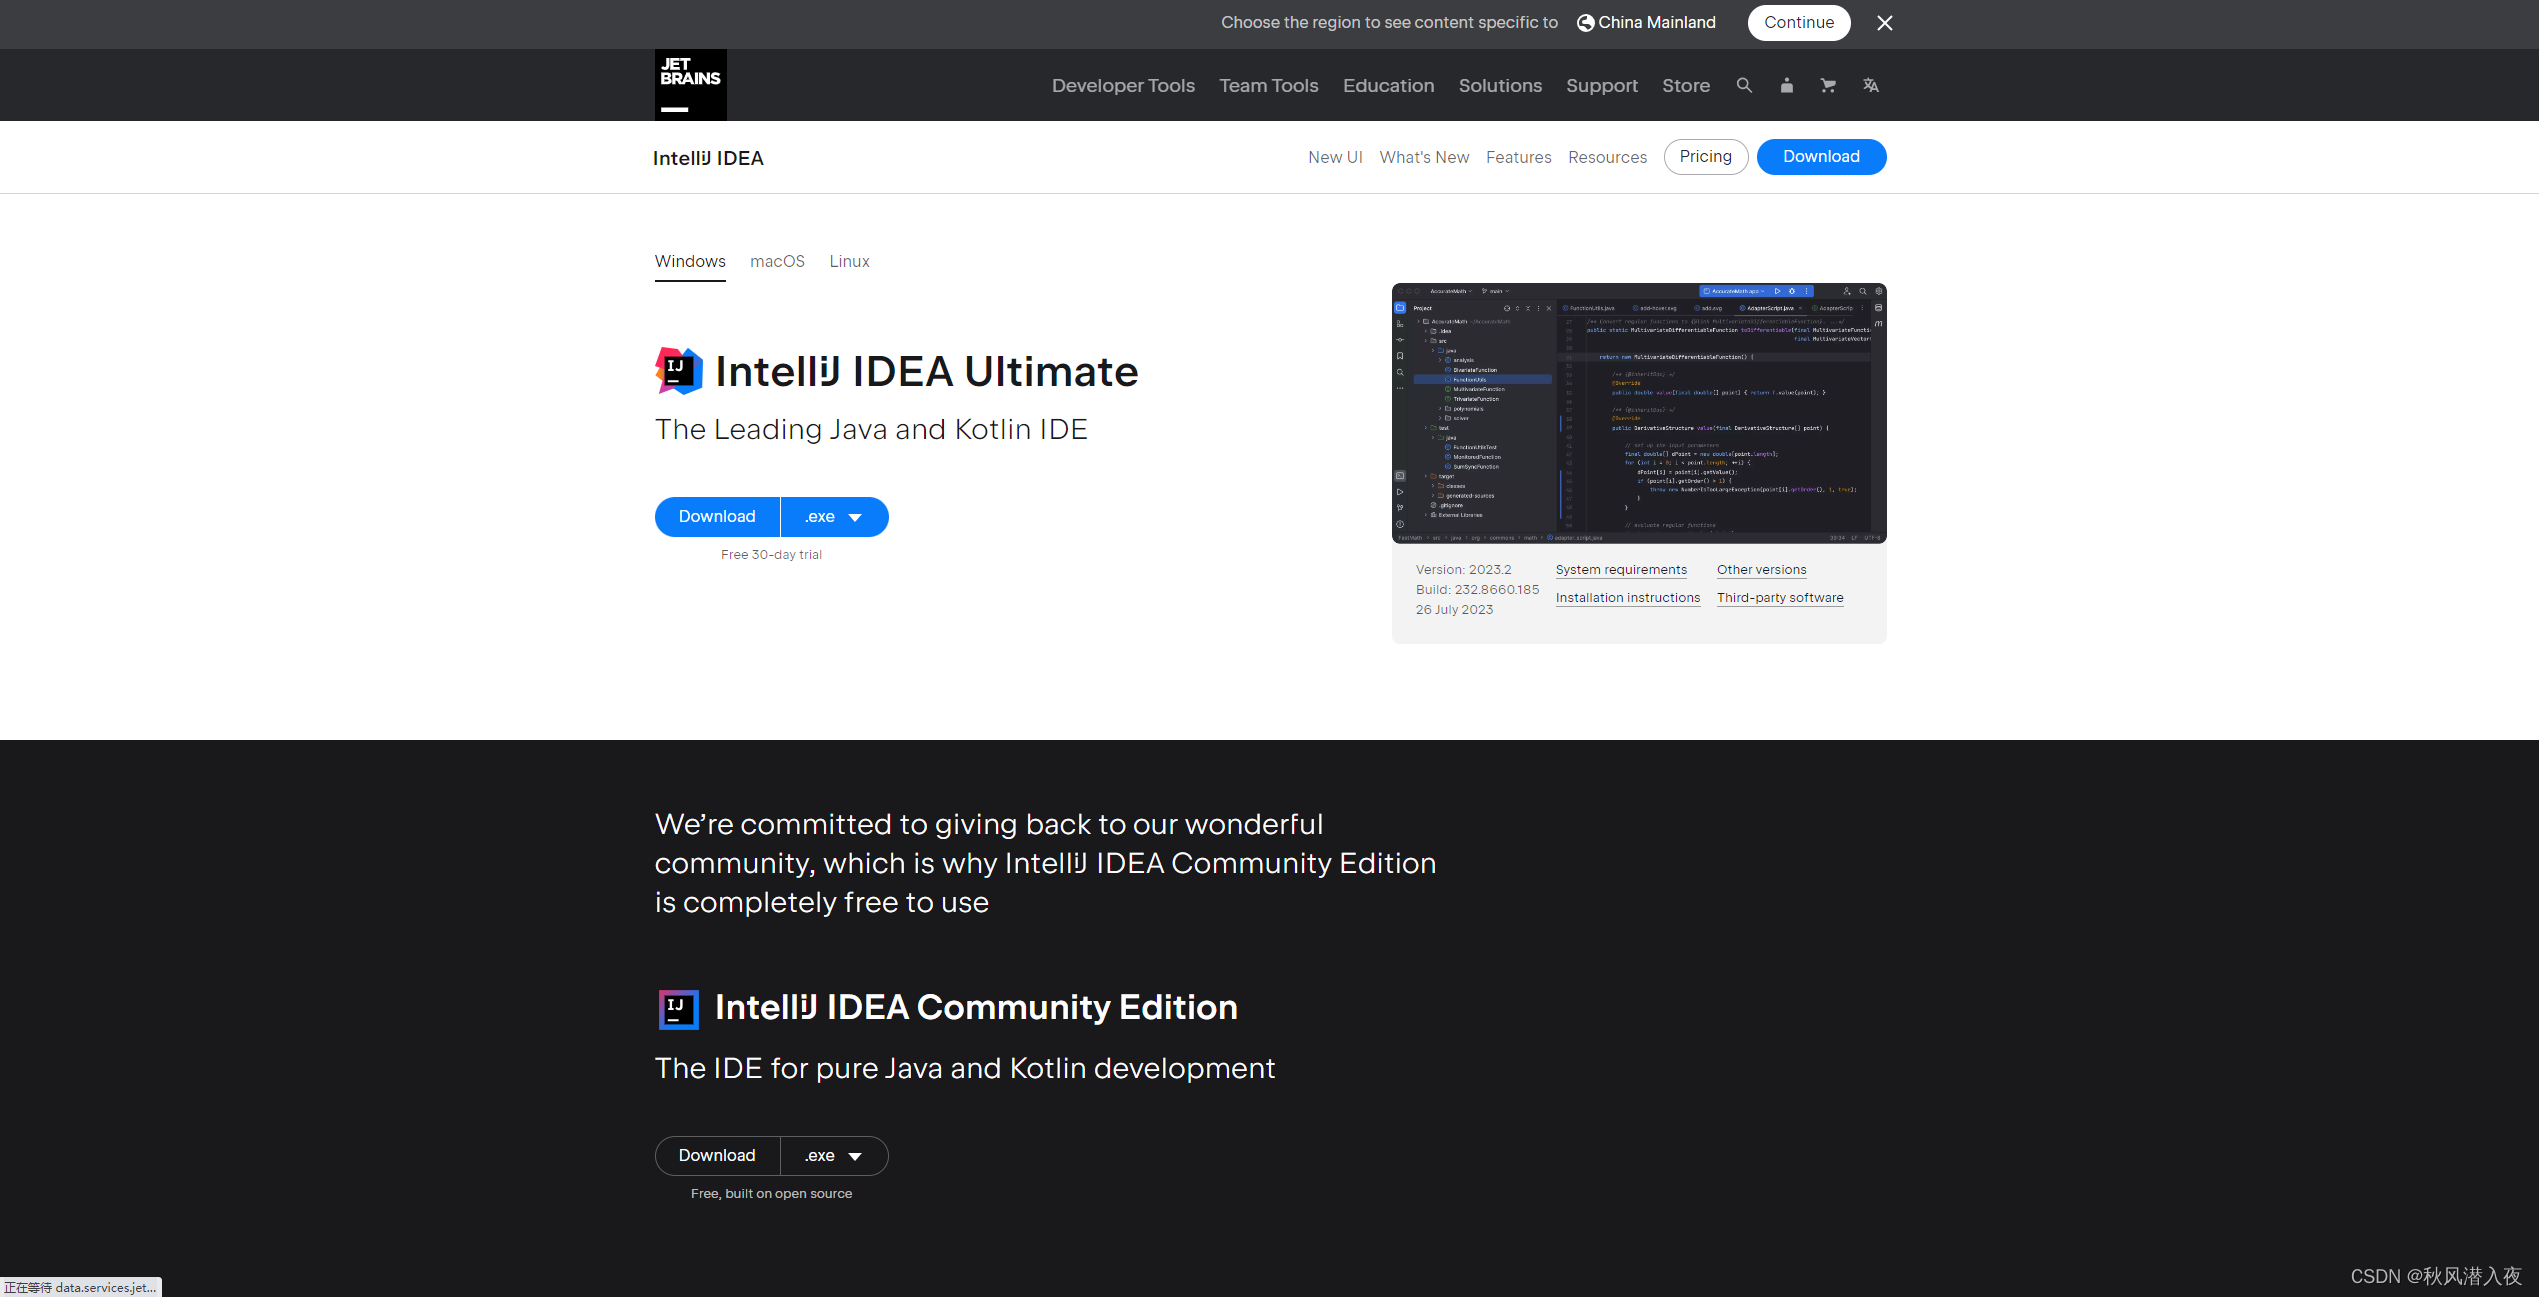
Task: View the shopping cart
Action: (1828, 85)
